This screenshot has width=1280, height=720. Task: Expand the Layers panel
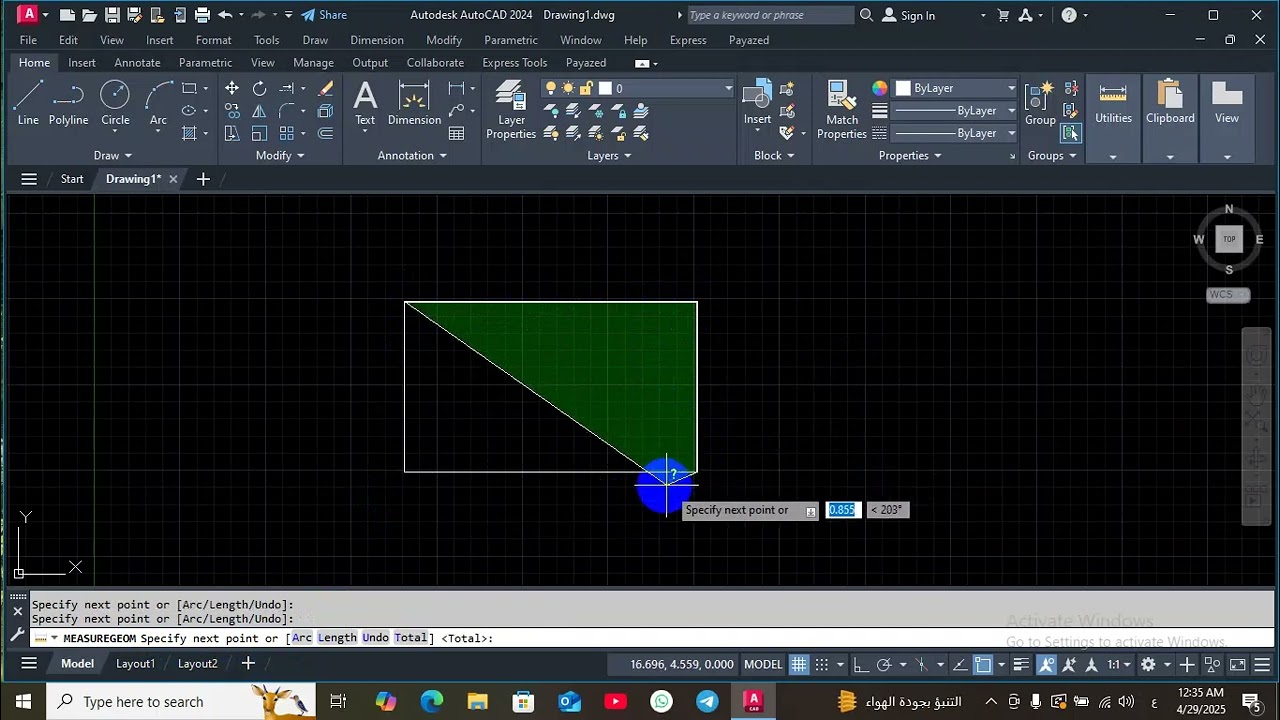609,155
